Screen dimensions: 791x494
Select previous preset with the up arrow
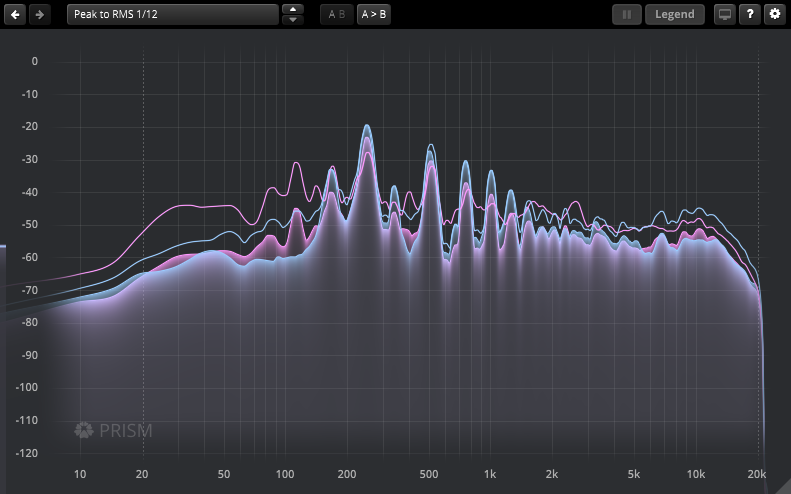pos(292,9)
